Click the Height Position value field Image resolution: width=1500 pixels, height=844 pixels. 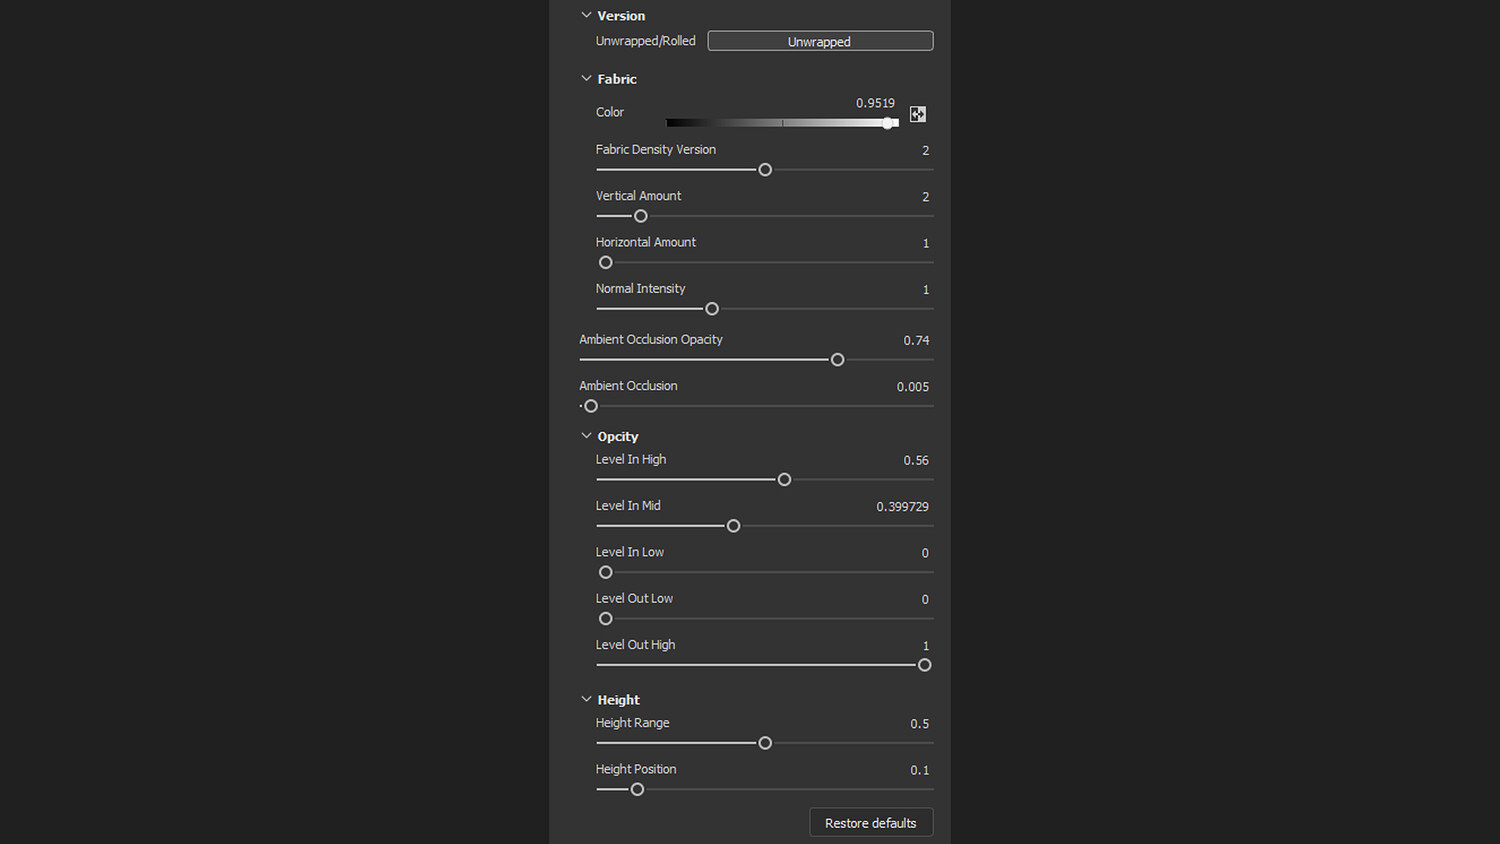pyautogui.click(x=919, y=770)
